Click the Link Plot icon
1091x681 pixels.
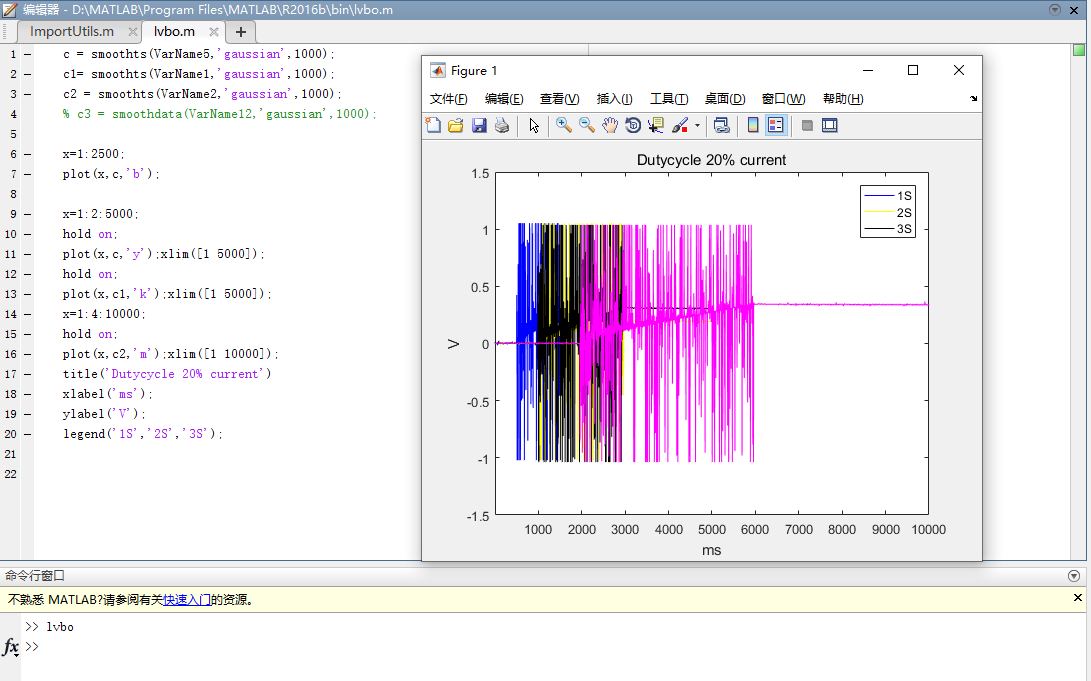(x=722, y=125)
